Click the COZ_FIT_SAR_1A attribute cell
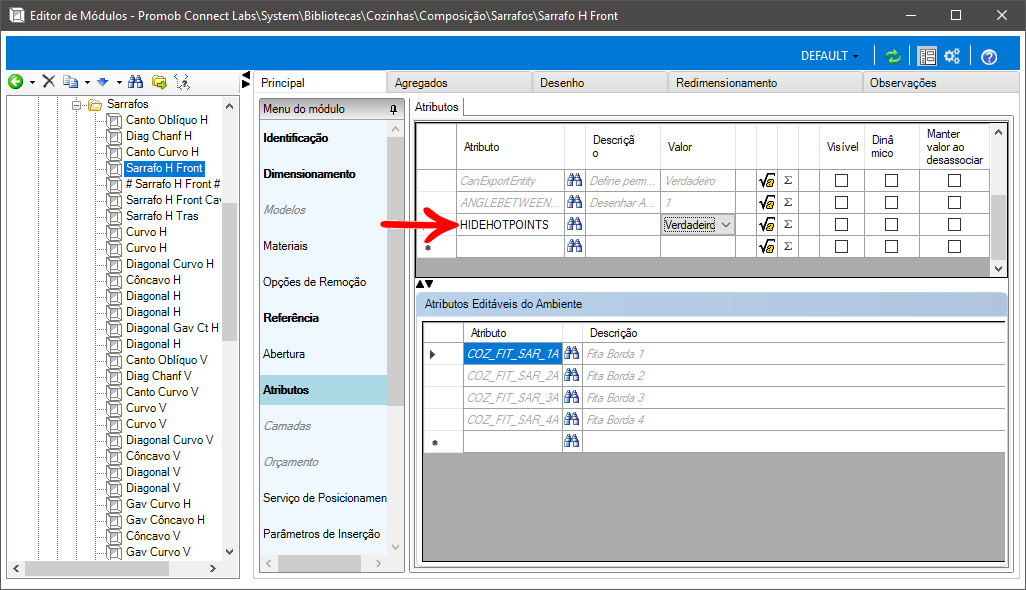This screenshot has width=1026, height=590. pos(512,354)
